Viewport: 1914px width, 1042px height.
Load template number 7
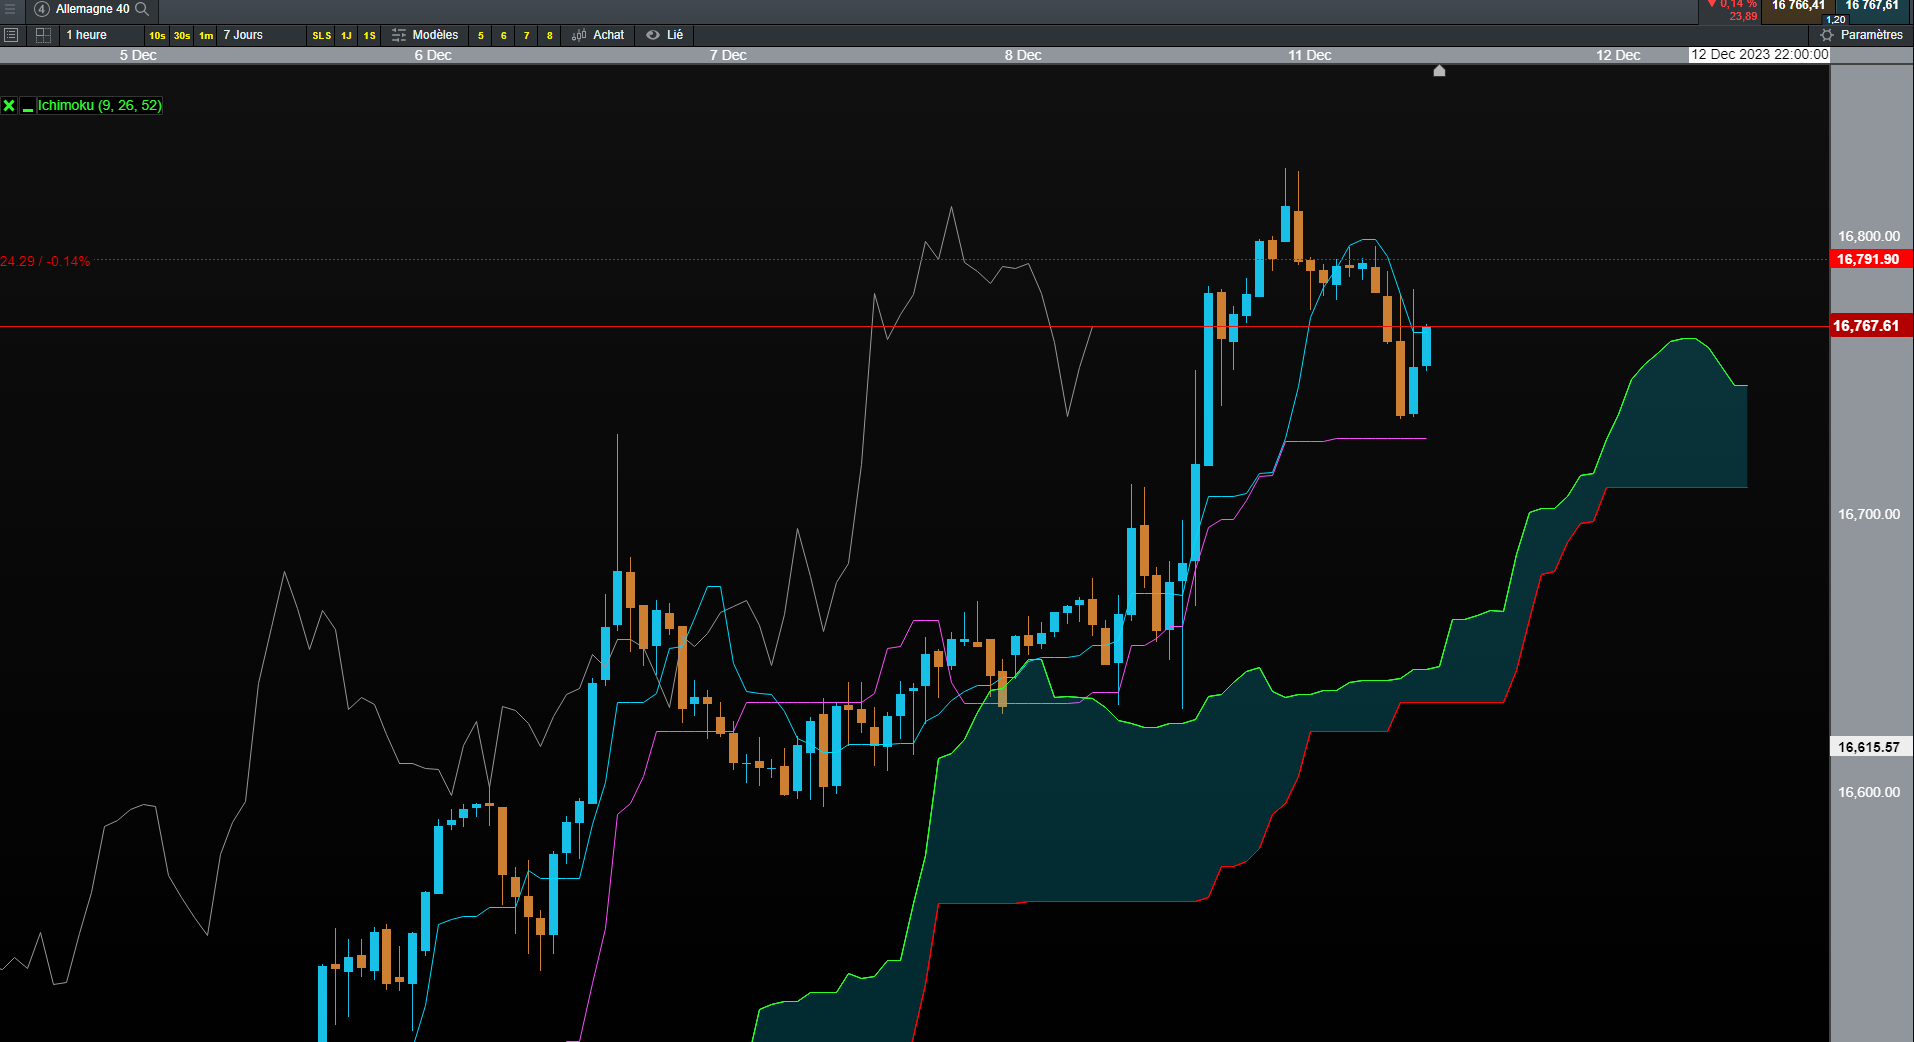coord(527,36)
